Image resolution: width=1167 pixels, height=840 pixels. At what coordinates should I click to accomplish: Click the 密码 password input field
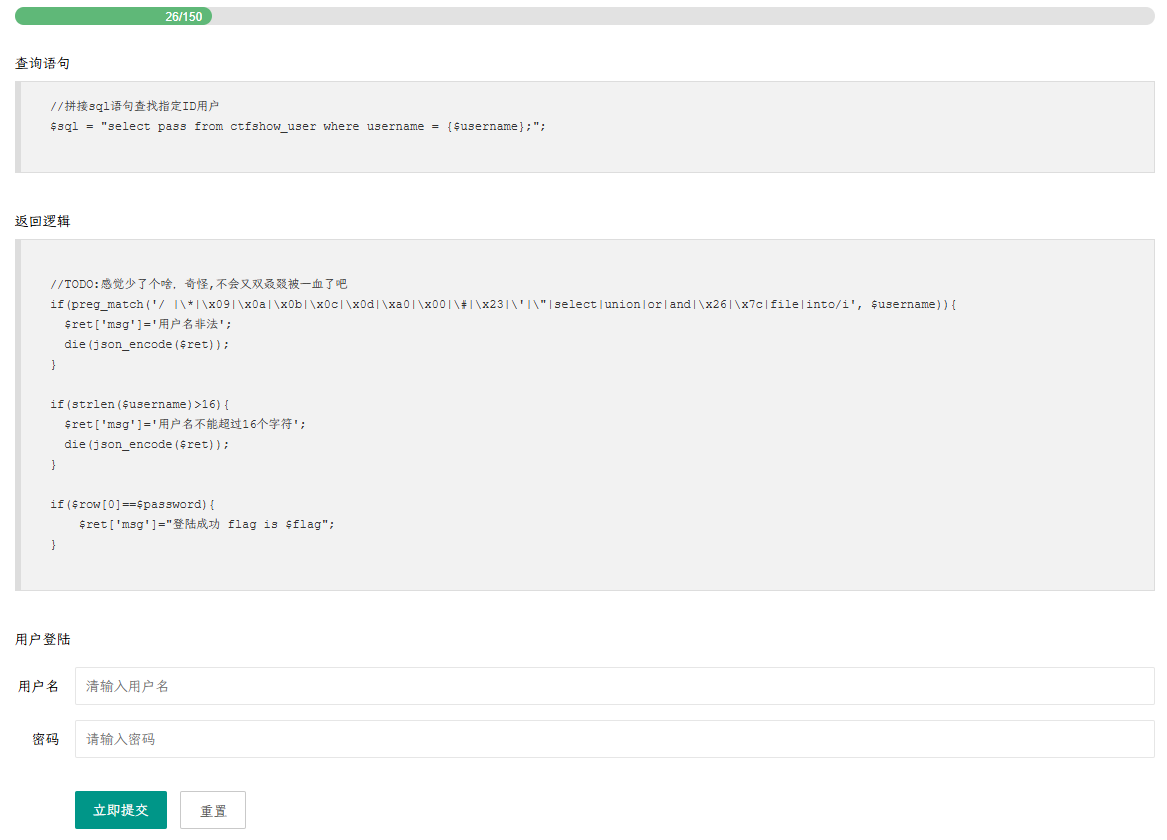[614, 739]
